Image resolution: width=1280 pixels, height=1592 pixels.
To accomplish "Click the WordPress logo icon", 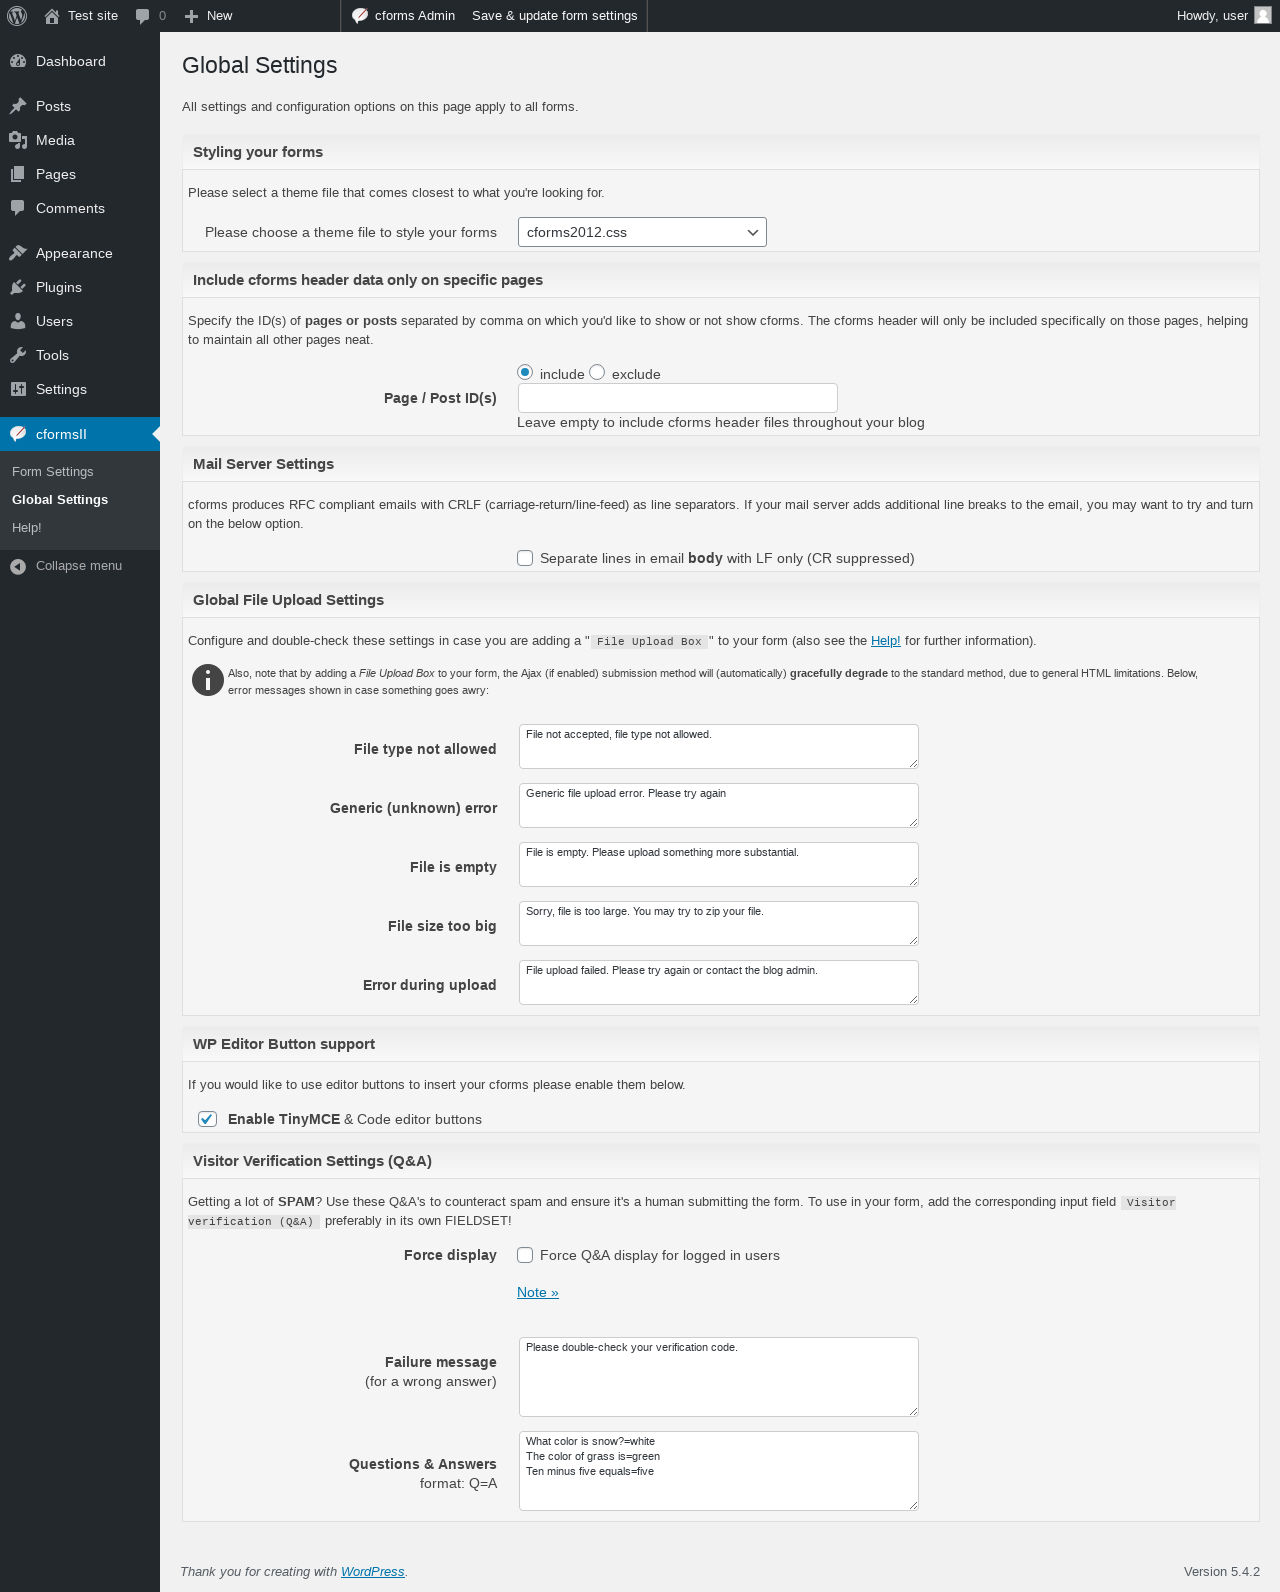I will pos(17,16).
